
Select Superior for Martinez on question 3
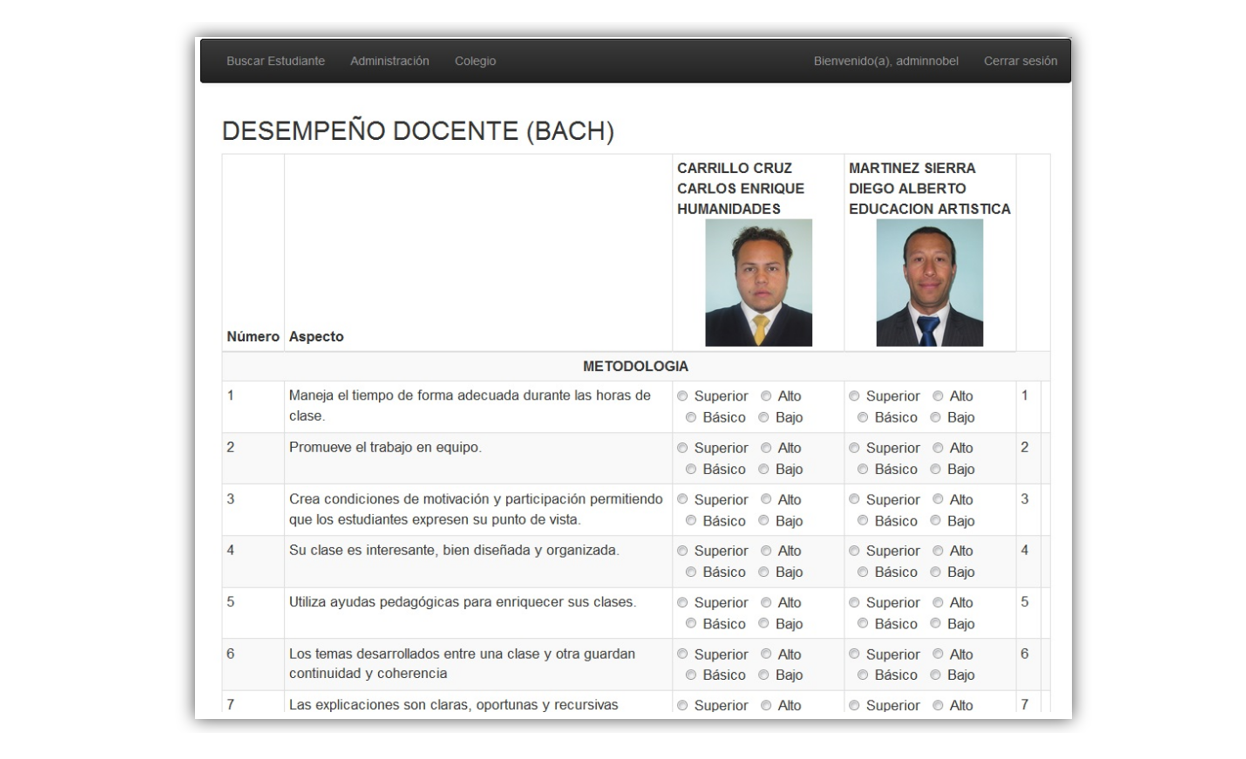[854, 500]
